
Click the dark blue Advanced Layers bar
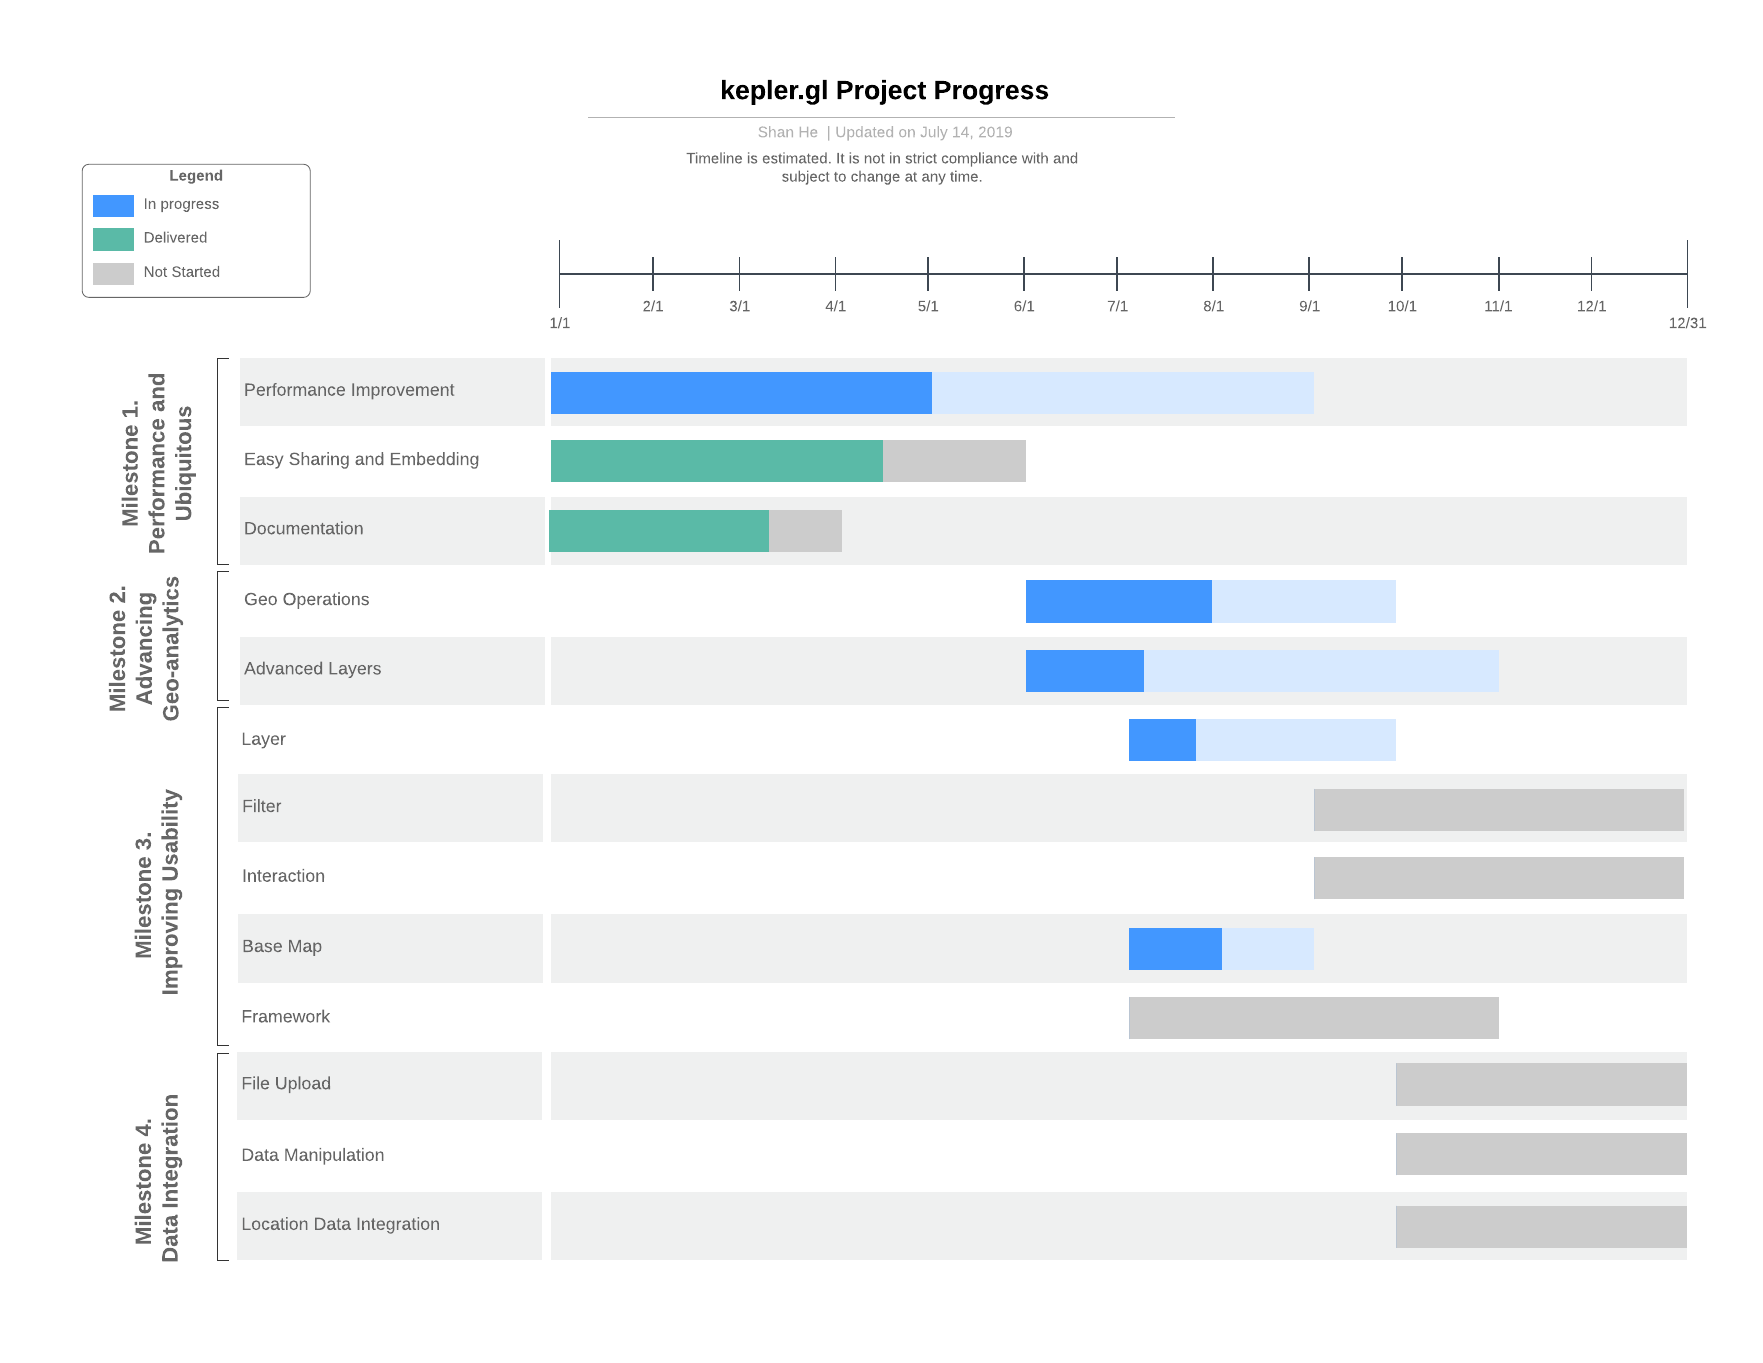click(1085, 671)
